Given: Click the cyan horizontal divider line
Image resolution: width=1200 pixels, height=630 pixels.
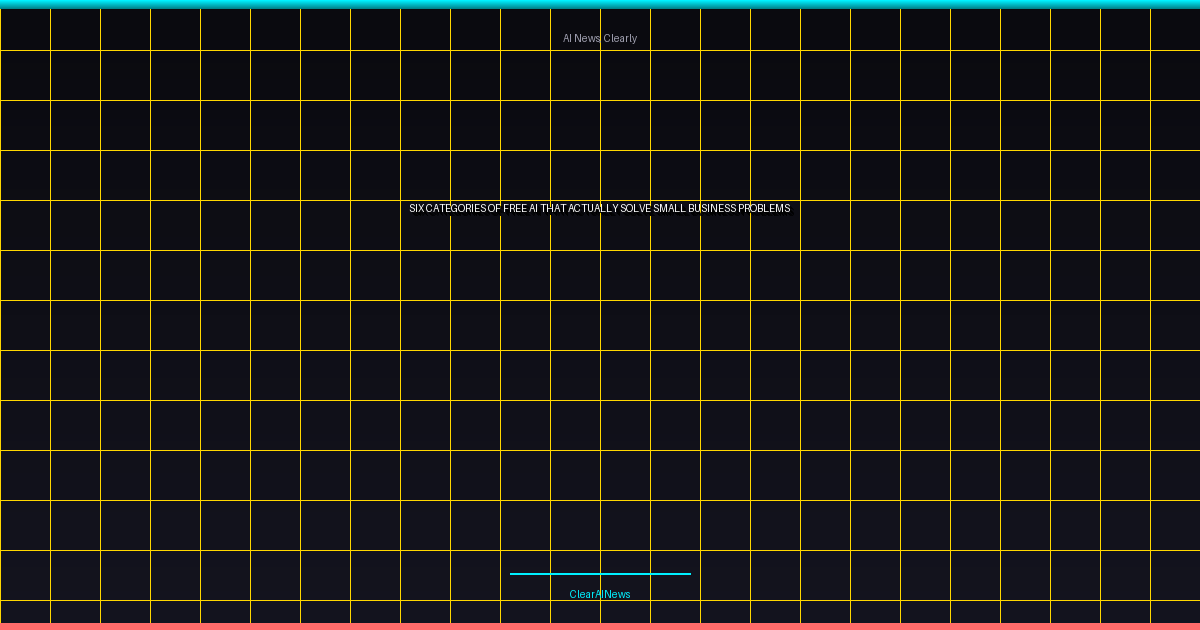Looking at the screenshot, I should coord(600,574).
